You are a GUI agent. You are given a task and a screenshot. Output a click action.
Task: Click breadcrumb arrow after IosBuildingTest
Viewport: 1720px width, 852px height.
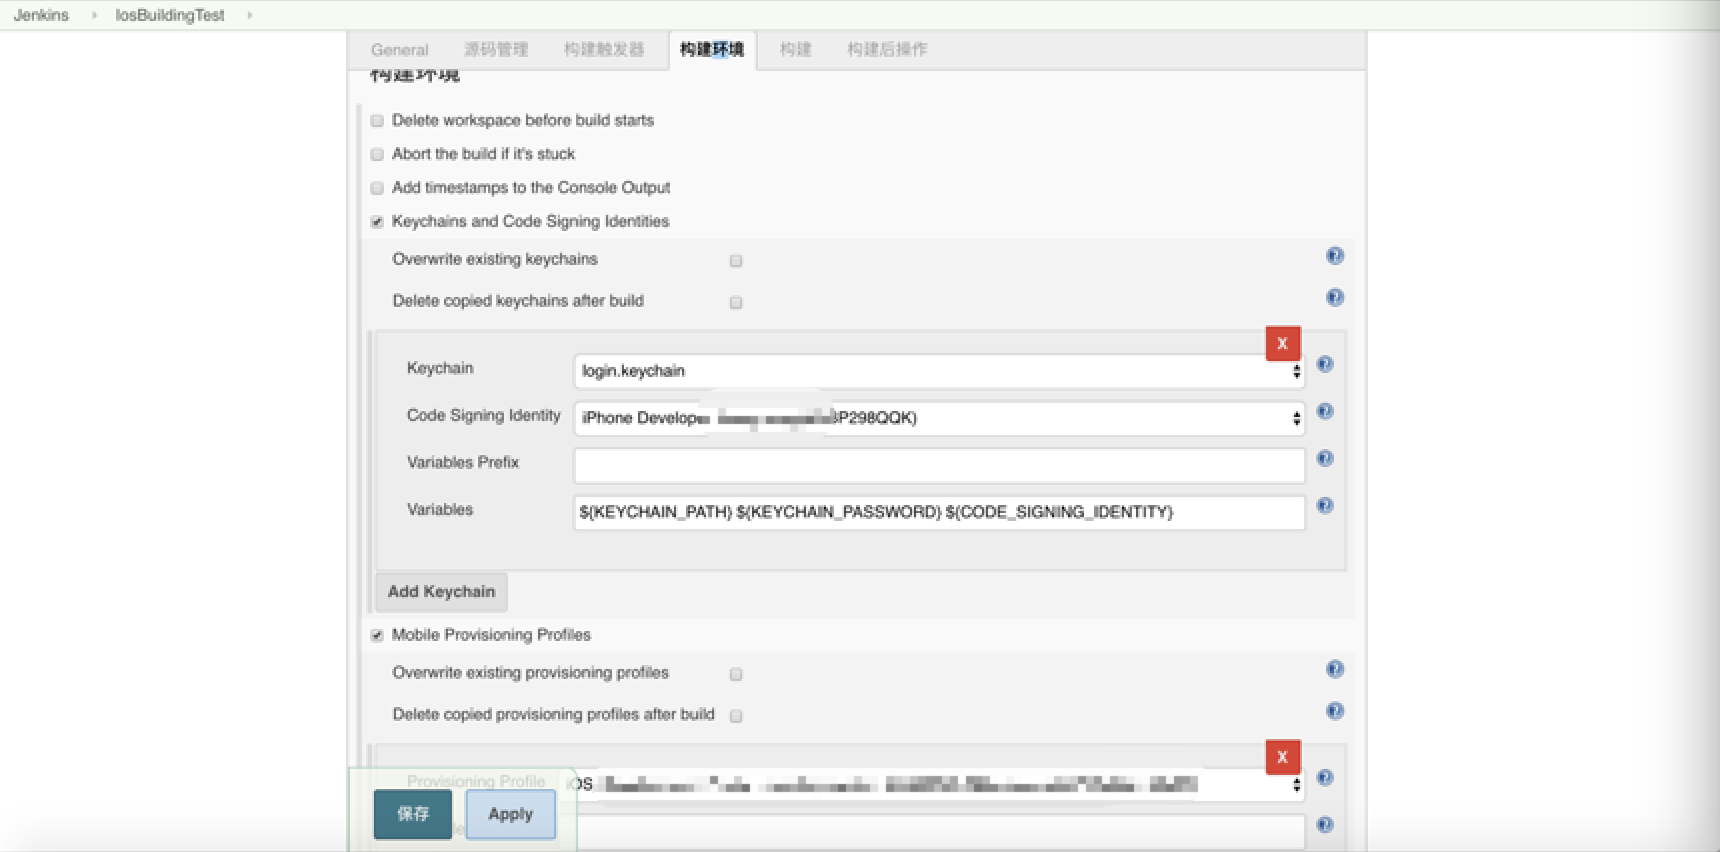pyautogui.click(x=249, y=15)
